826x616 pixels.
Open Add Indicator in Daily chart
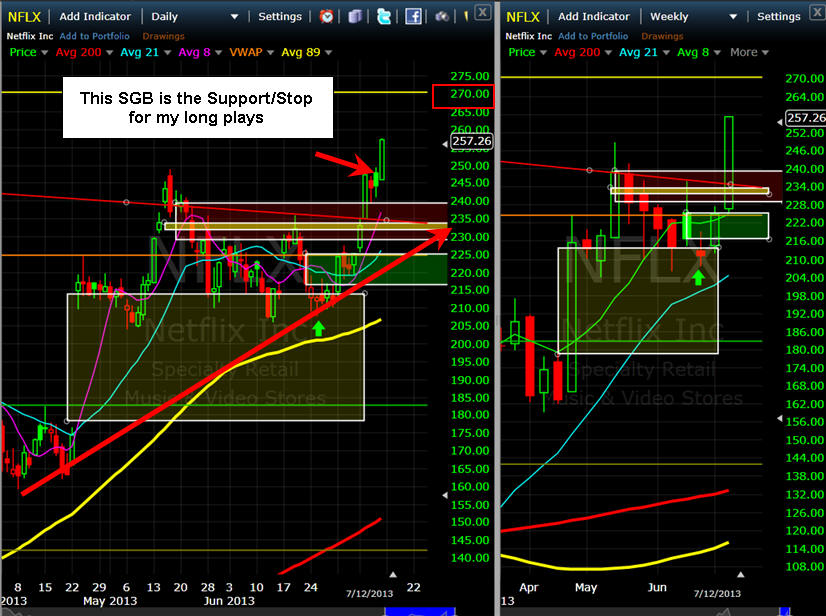pyautogui.click(x=95, y=16)
